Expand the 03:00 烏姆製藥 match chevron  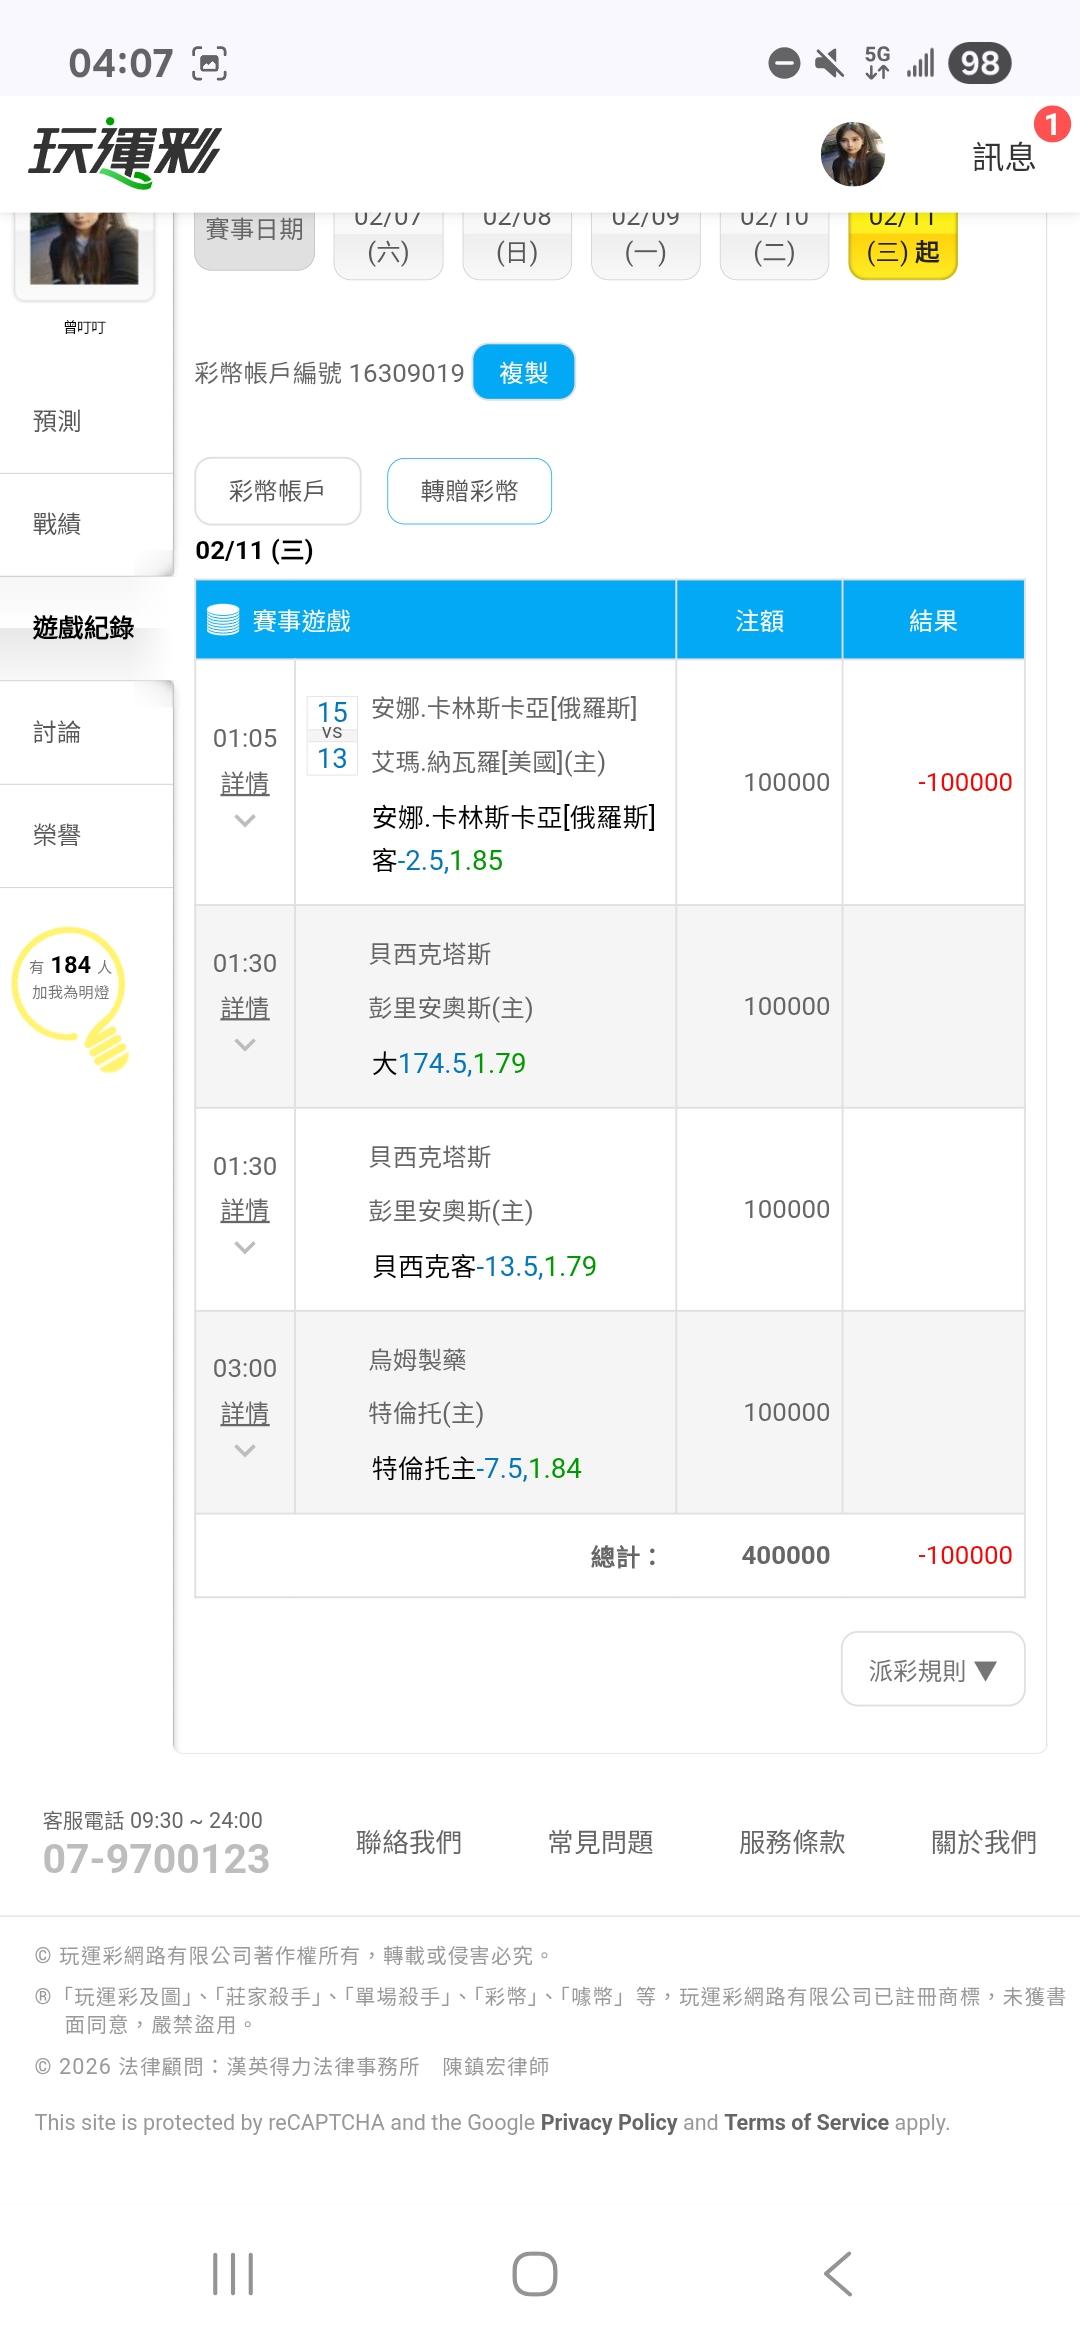pyautogui.click(x=245, y=1450)
